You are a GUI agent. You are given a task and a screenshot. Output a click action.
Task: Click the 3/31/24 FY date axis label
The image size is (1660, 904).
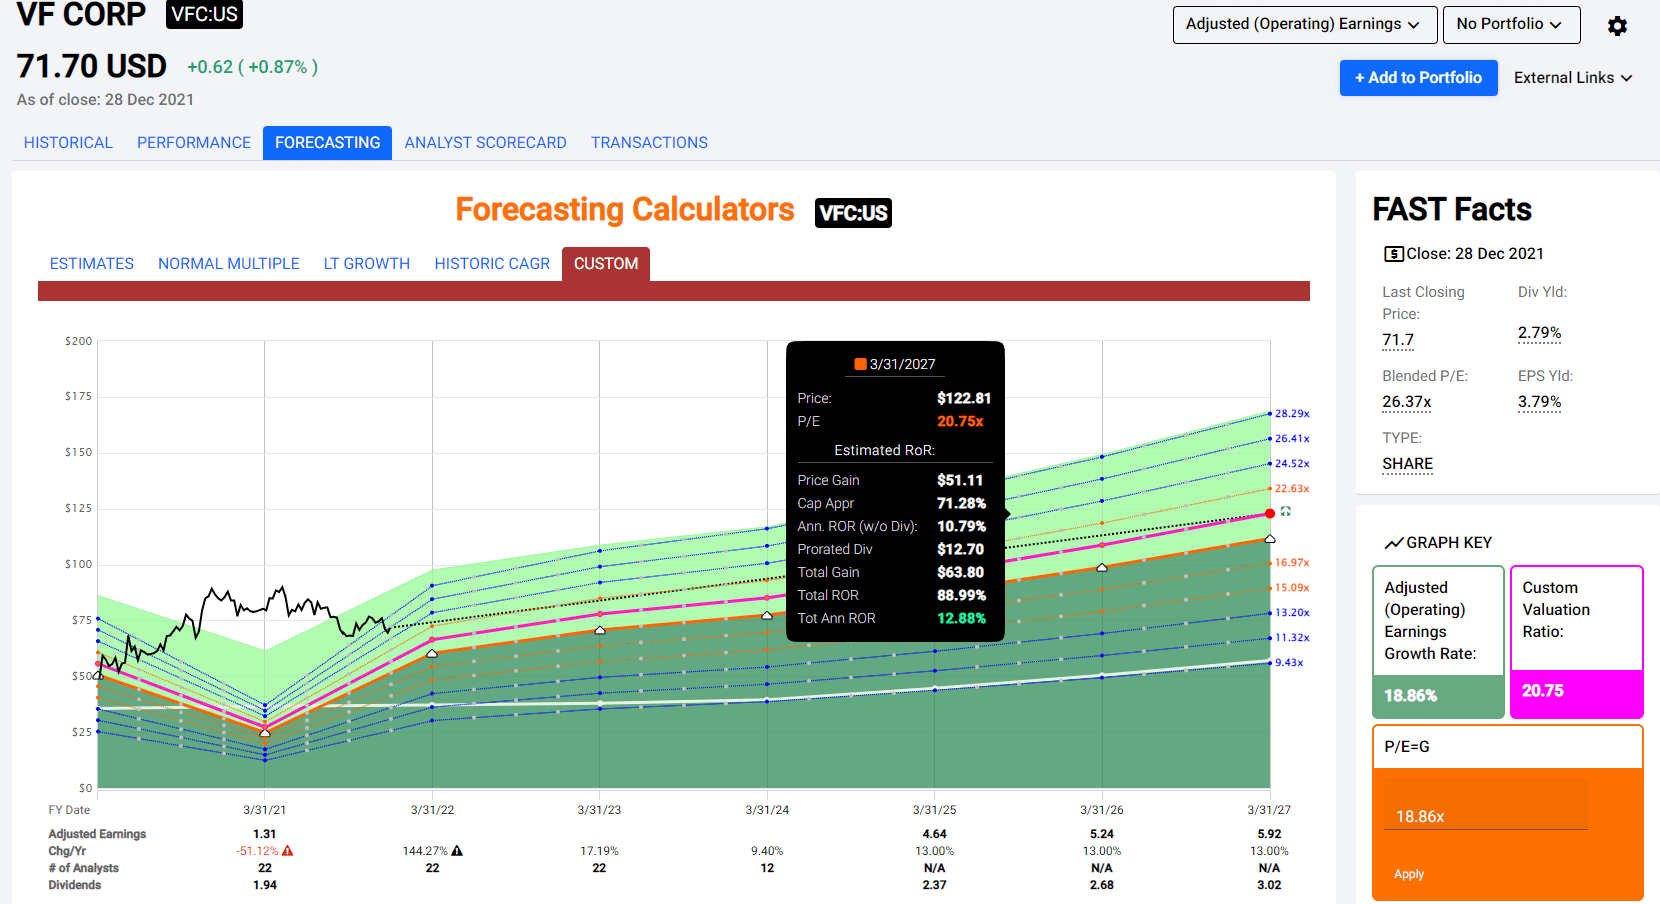pyautogui.click(x=767, y=810)
